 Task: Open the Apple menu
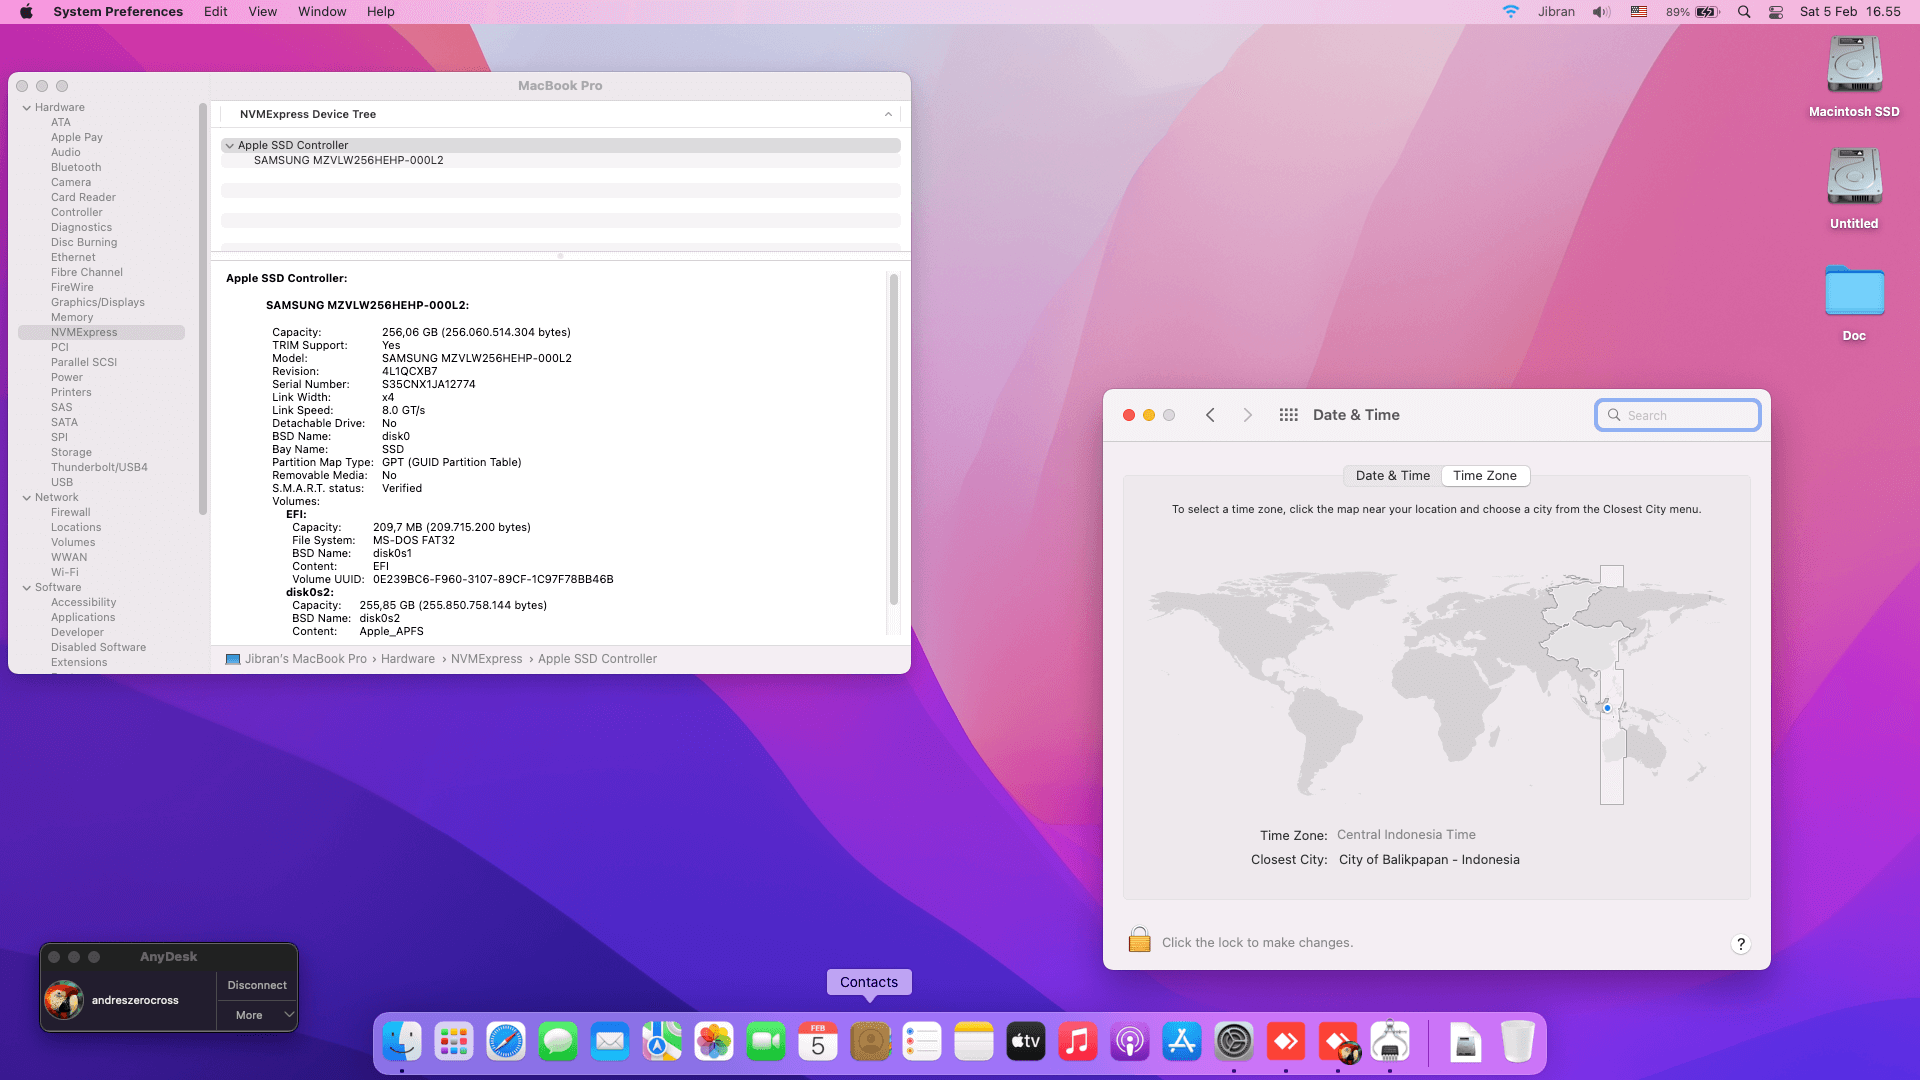click(x=26, y=12)
